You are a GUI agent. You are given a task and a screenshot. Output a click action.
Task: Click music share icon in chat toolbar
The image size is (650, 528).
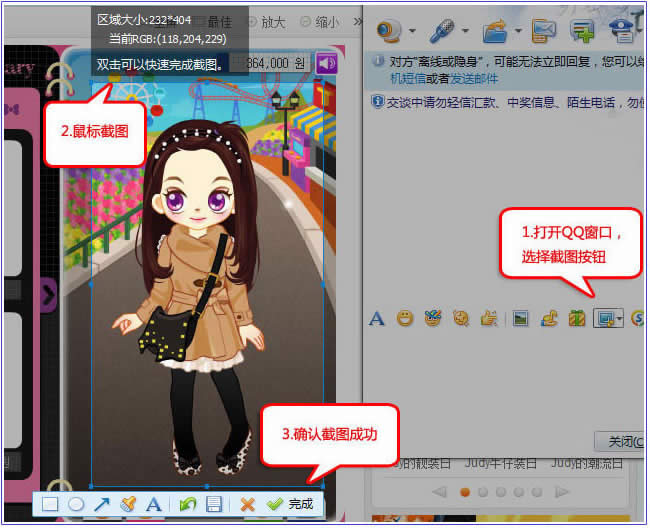coord(549,318)
